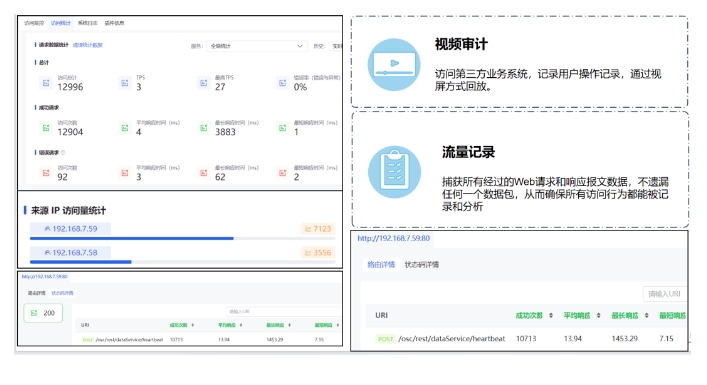The width and height of the screenshot is (707, 385).
Task: Switch to the 访问统计 tab
Action: click(x=60, y=23)
